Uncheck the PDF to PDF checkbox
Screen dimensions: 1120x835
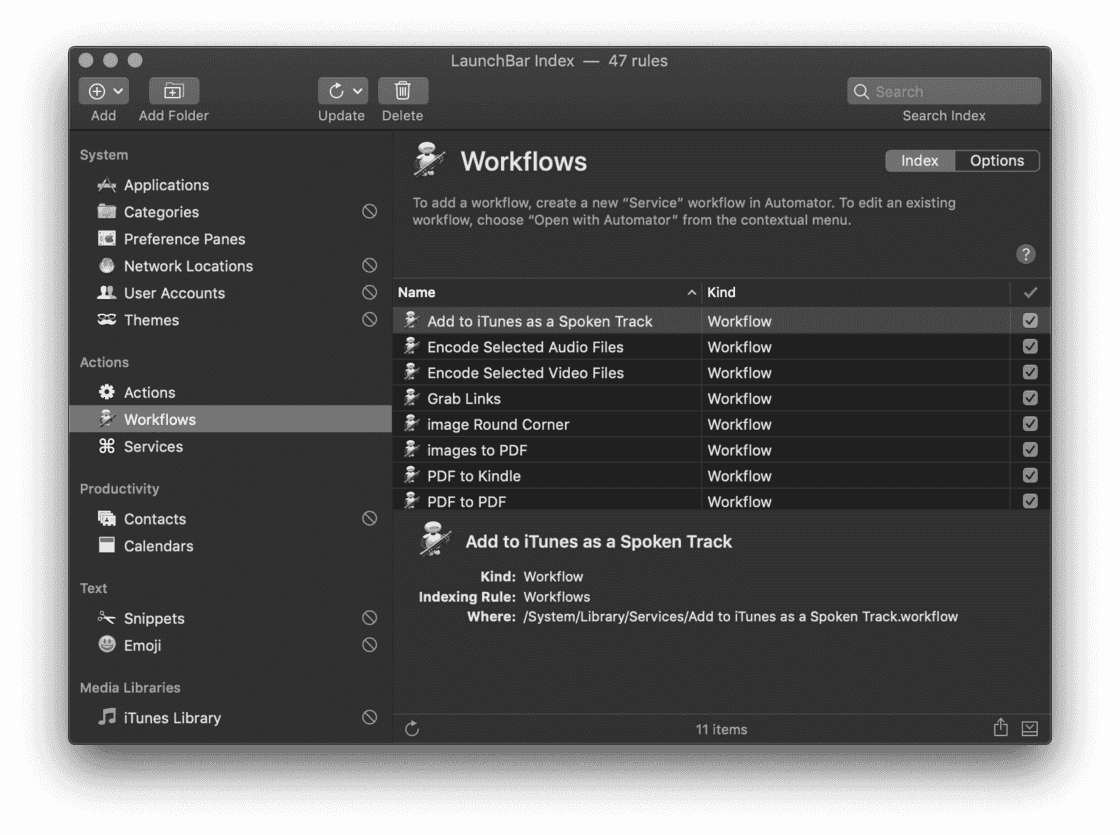1030,501
